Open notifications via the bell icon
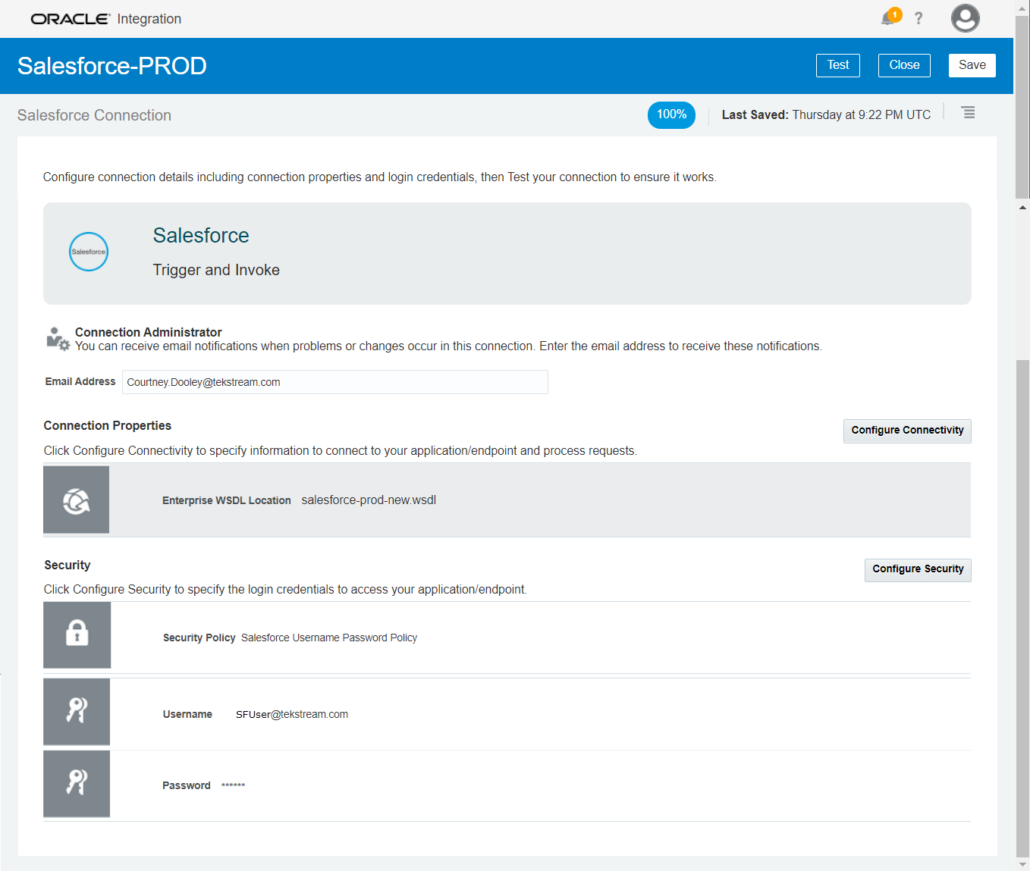1030x871 pixels. [889, 17]
